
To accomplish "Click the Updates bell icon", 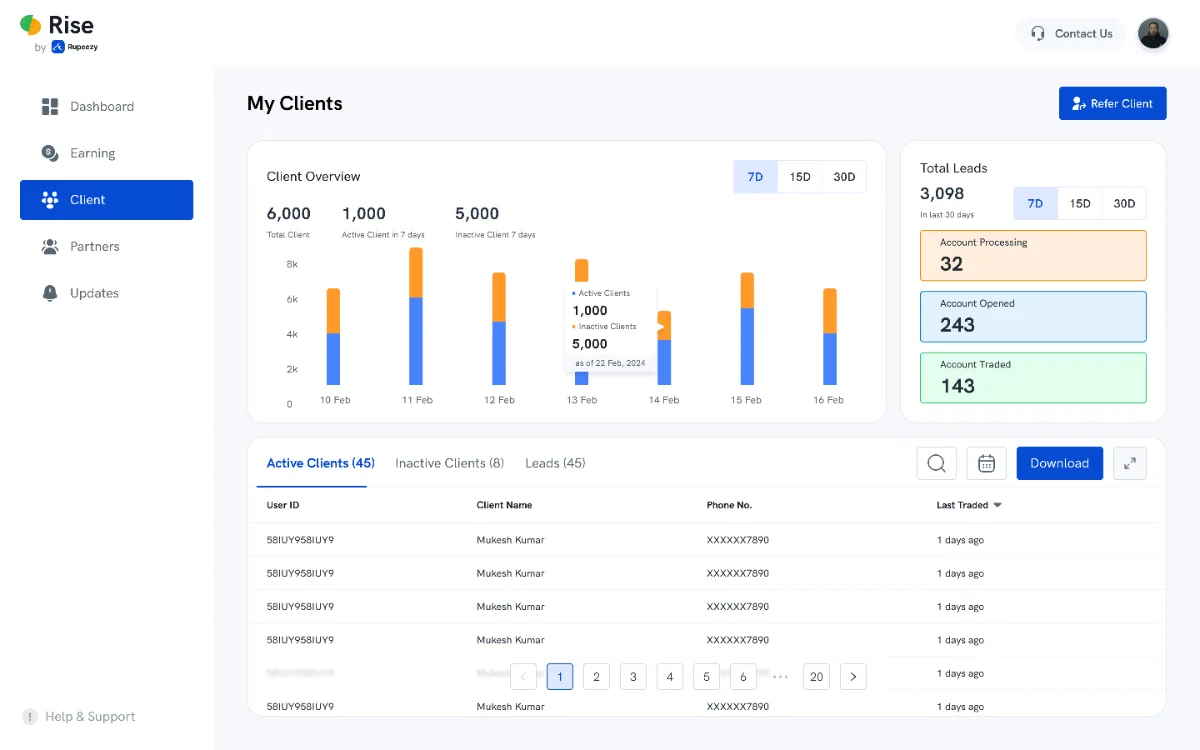I will [50, 293].
